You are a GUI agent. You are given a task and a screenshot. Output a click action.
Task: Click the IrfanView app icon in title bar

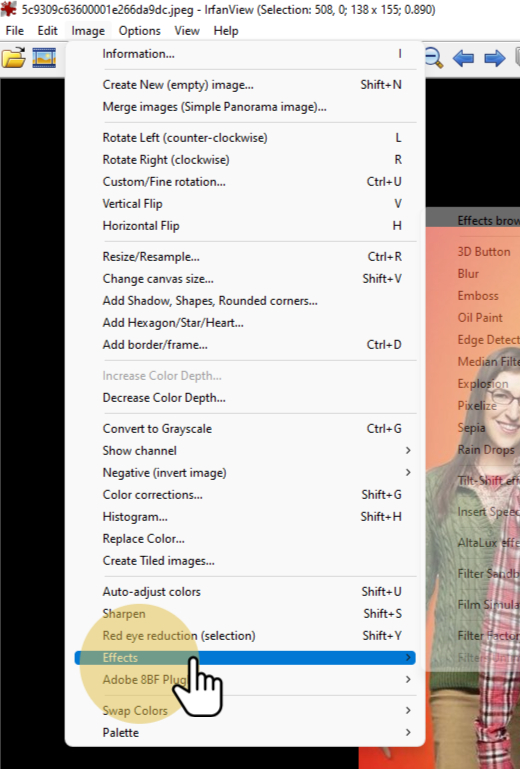pos(8,9)
